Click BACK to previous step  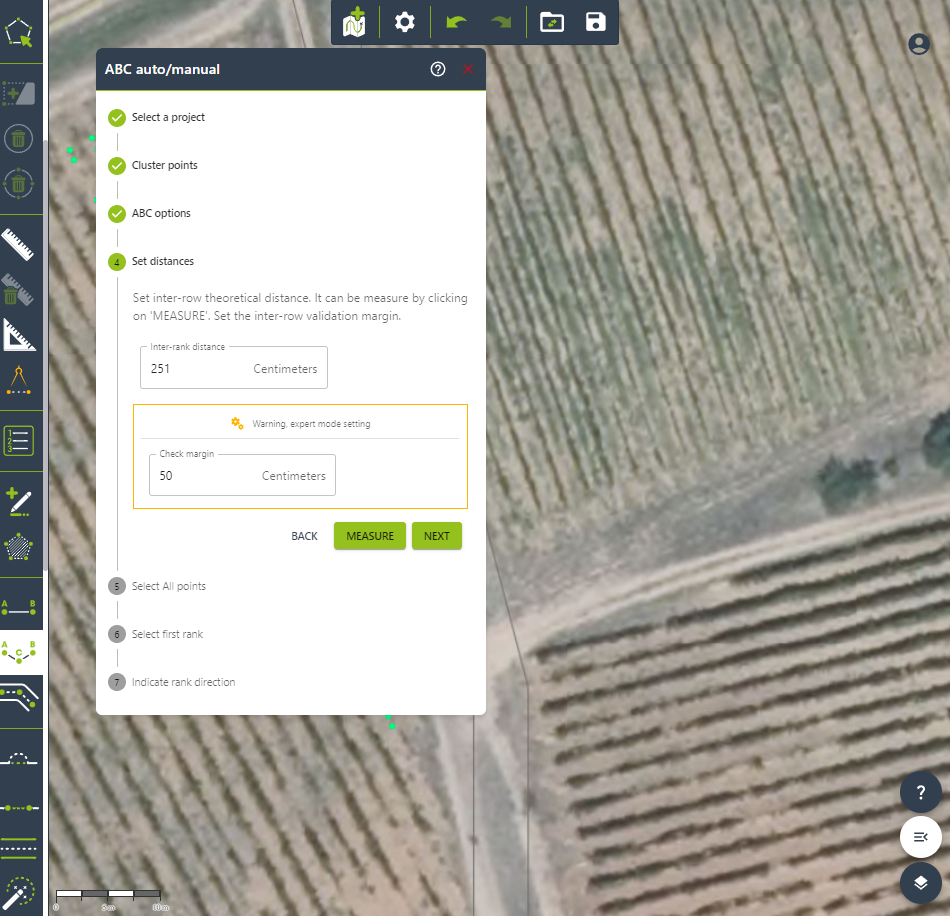tap(304, 536)
